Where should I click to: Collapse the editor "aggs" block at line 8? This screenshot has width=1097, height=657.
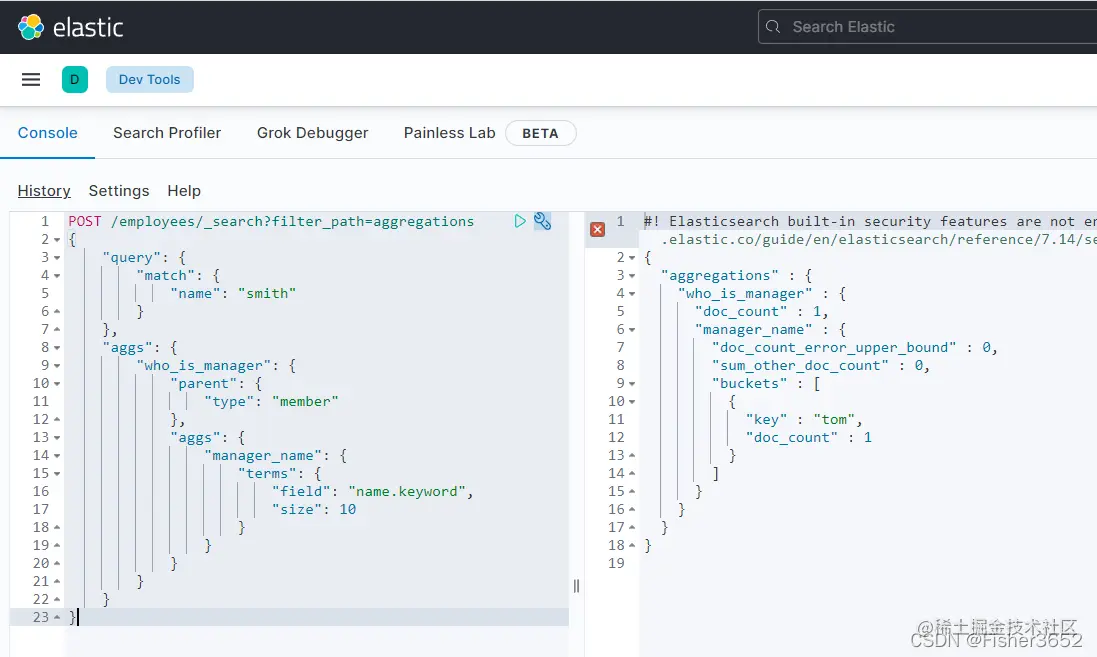57,348
